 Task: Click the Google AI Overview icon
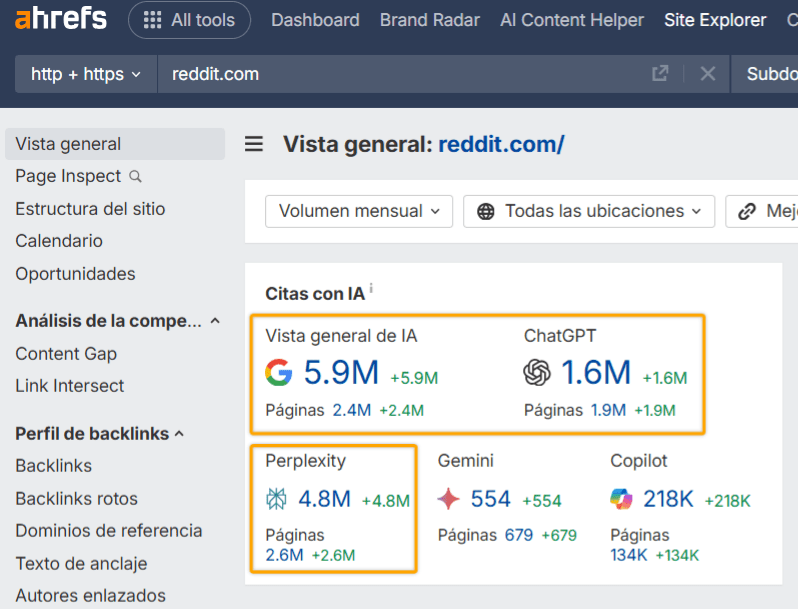(x=279, y=373)
